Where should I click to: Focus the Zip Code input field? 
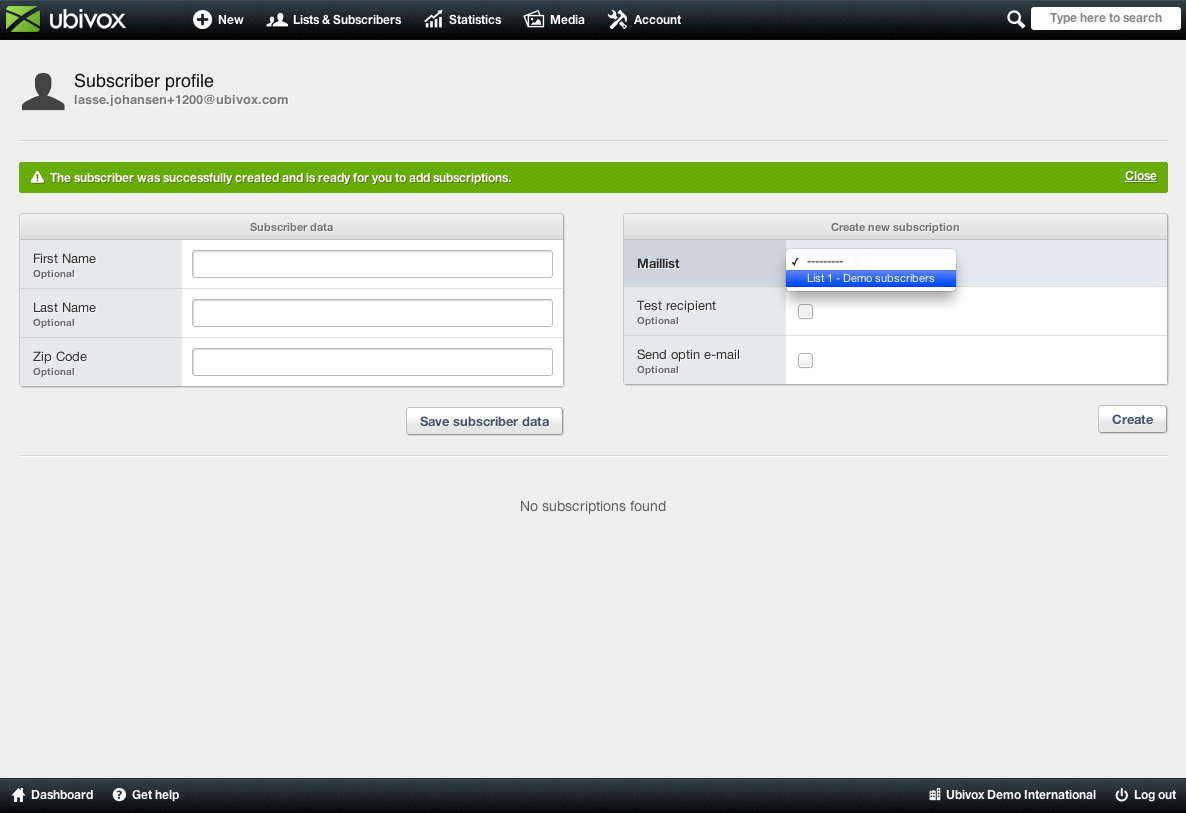(x=372, y=362)
